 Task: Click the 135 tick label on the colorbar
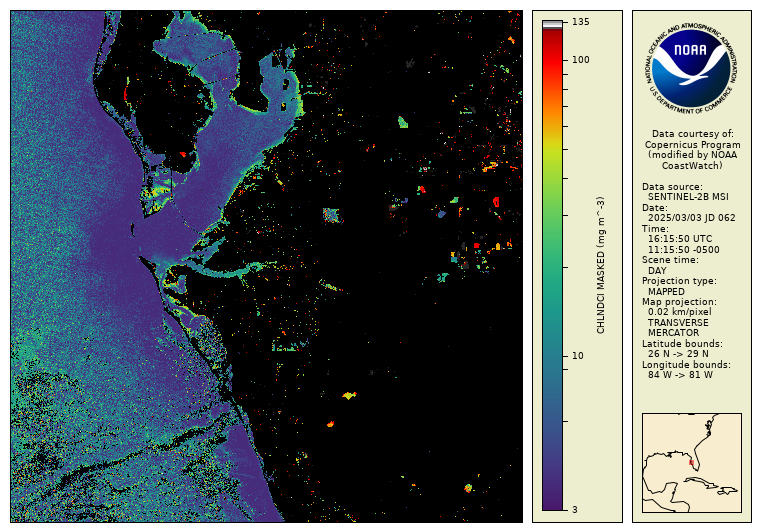580,22
